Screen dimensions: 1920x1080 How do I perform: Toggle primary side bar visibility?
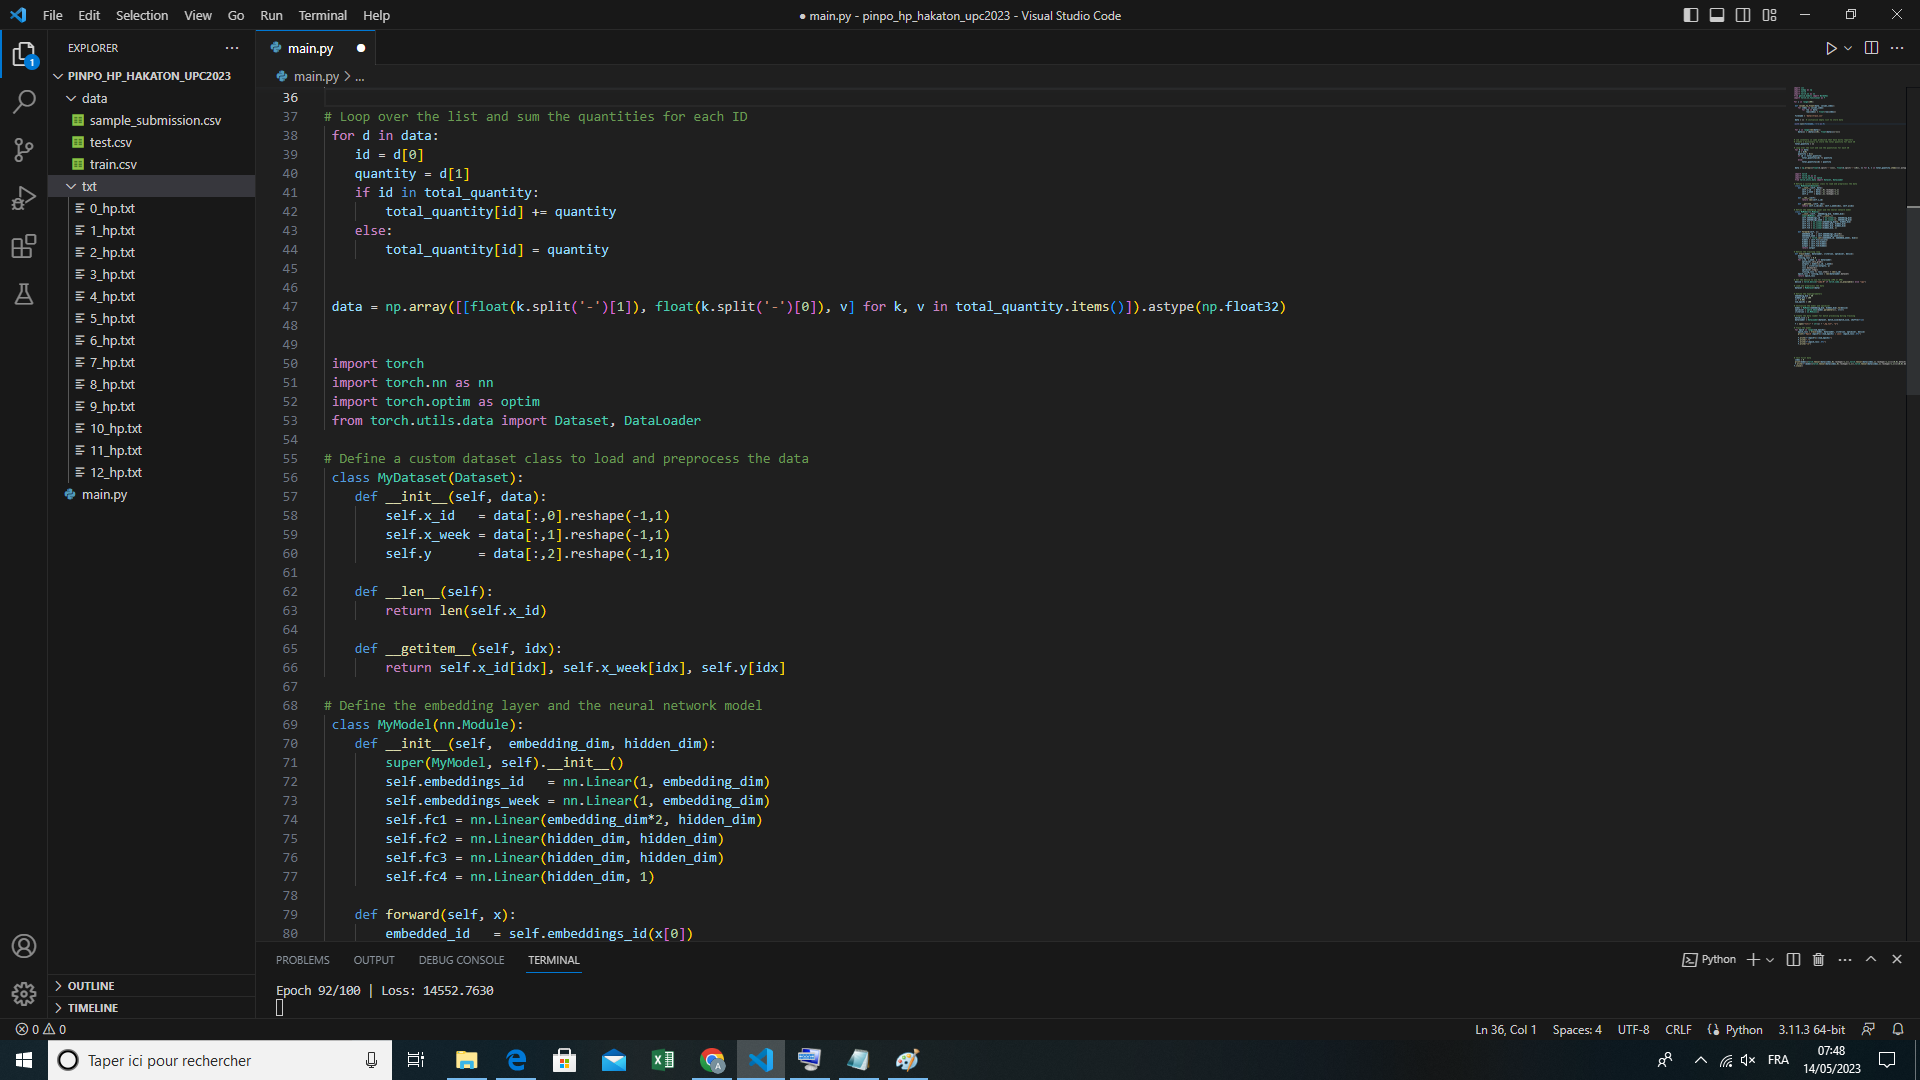click(1690, 15)
